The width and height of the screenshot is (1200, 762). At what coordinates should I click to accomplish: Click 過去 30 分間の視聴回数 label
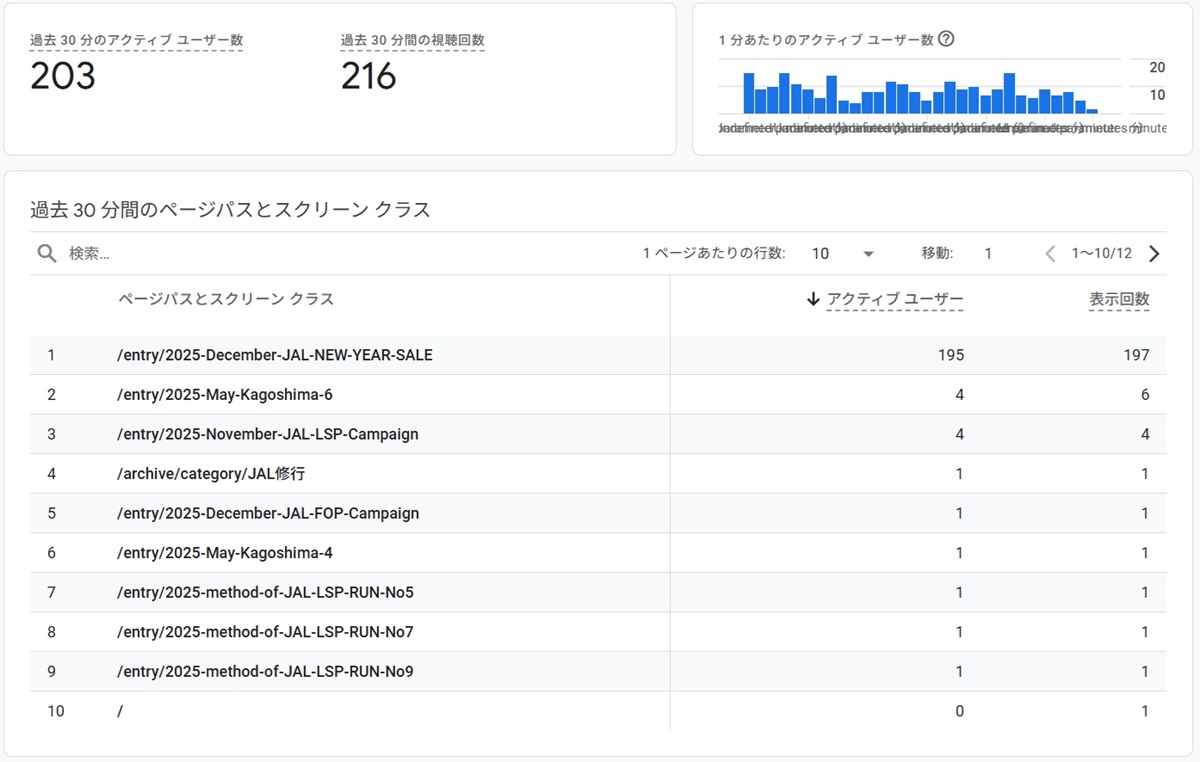click(x=413, y=41)
